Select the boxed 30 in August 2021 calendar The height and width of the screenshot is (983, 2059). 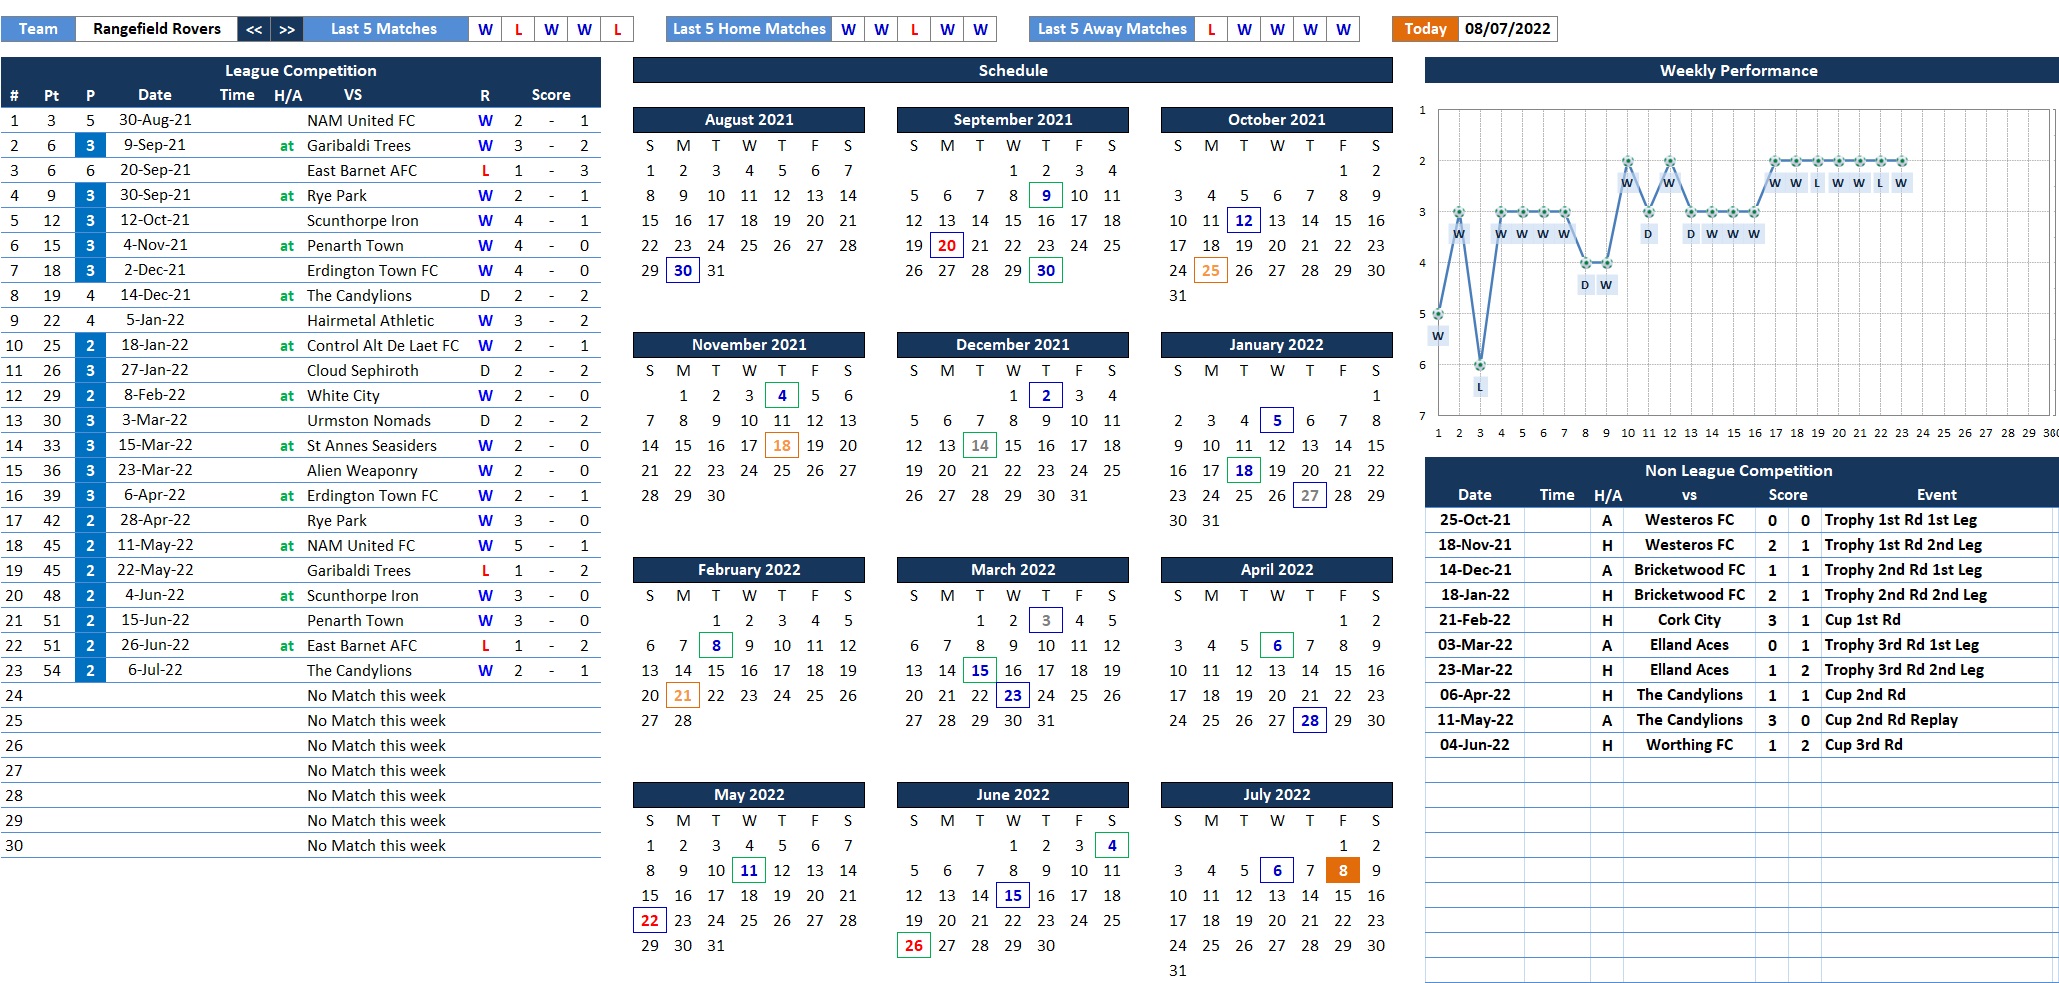pos(683,270)
